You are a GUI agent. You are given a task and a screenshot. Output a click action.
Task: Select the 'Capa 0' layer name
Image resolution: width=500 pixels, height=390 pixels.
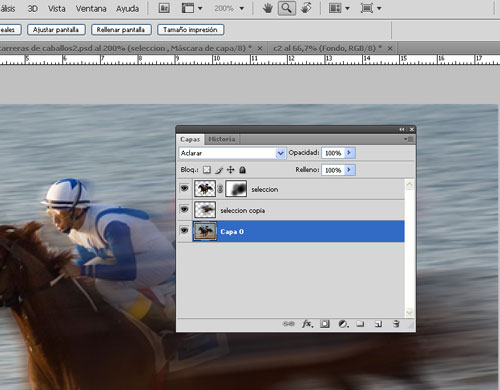click(x=232, y=232)
